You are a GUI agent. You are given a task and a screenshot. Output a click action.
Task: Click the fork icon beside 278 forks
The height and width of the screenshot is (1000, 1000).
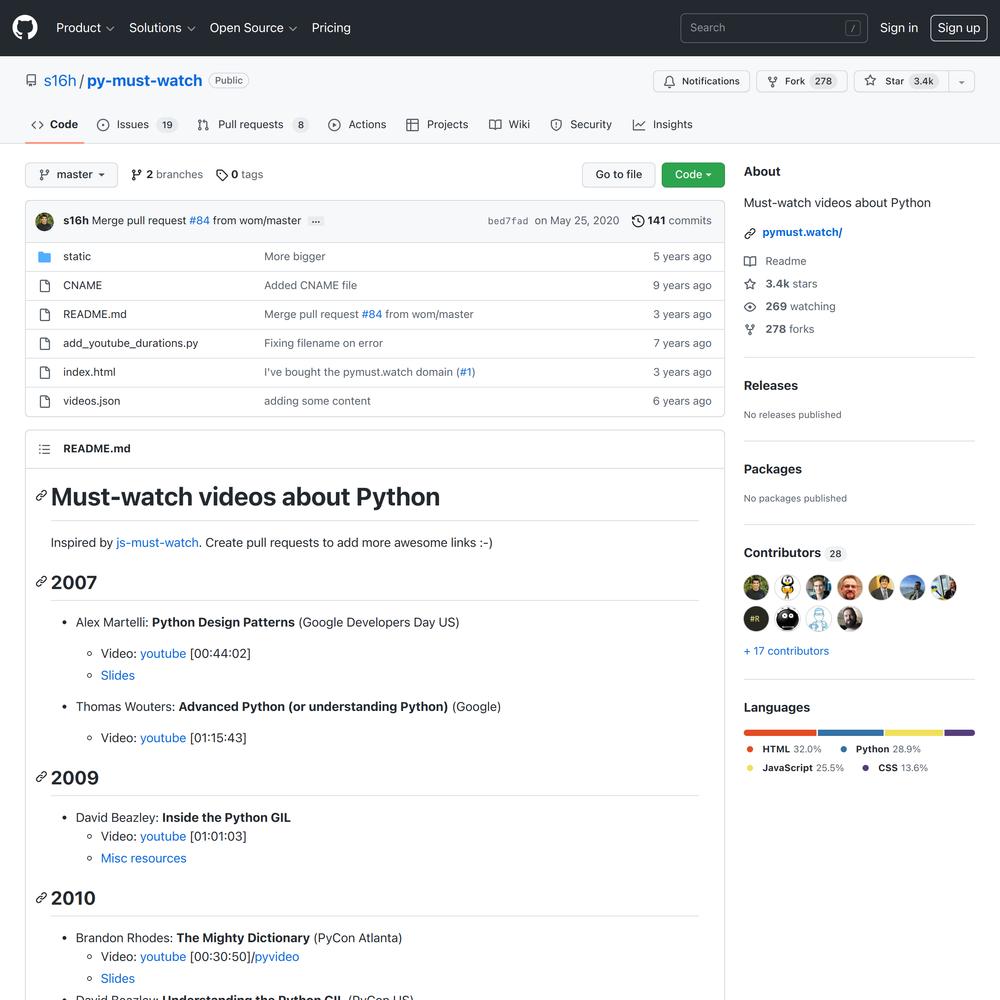(750, 329)
